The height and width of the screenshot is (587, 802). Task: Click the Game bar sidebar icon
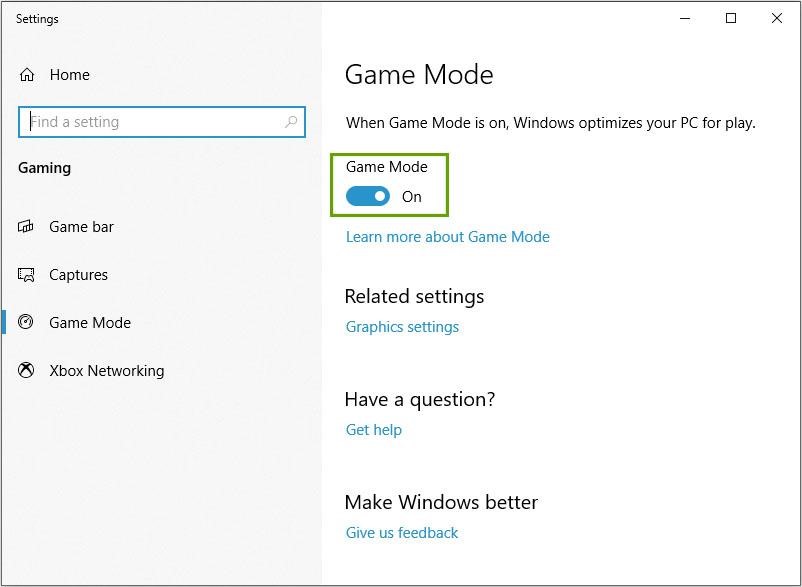click(x=27, y=227)
